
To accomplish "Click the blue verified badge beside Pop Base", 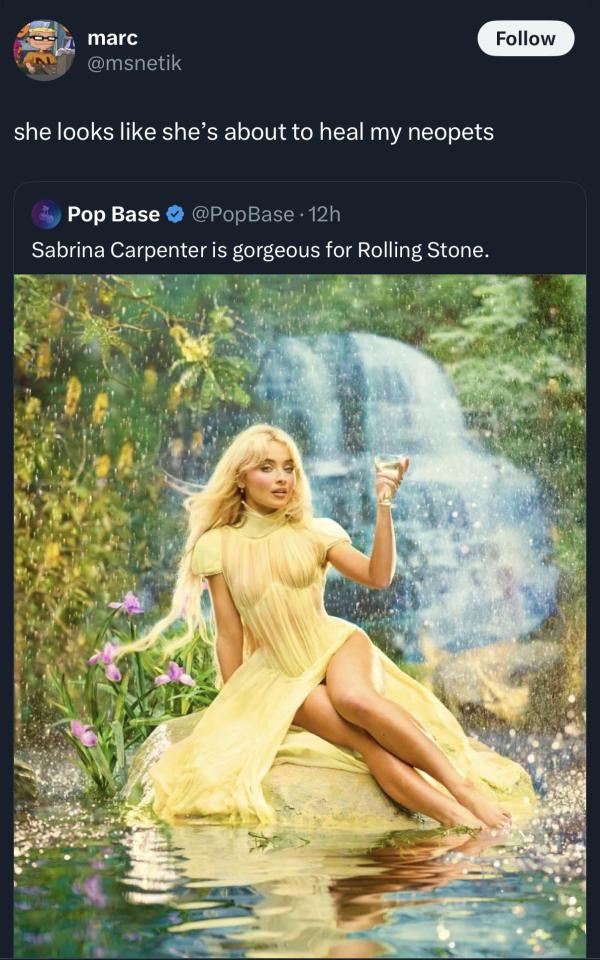I will [x=175, y=214].
